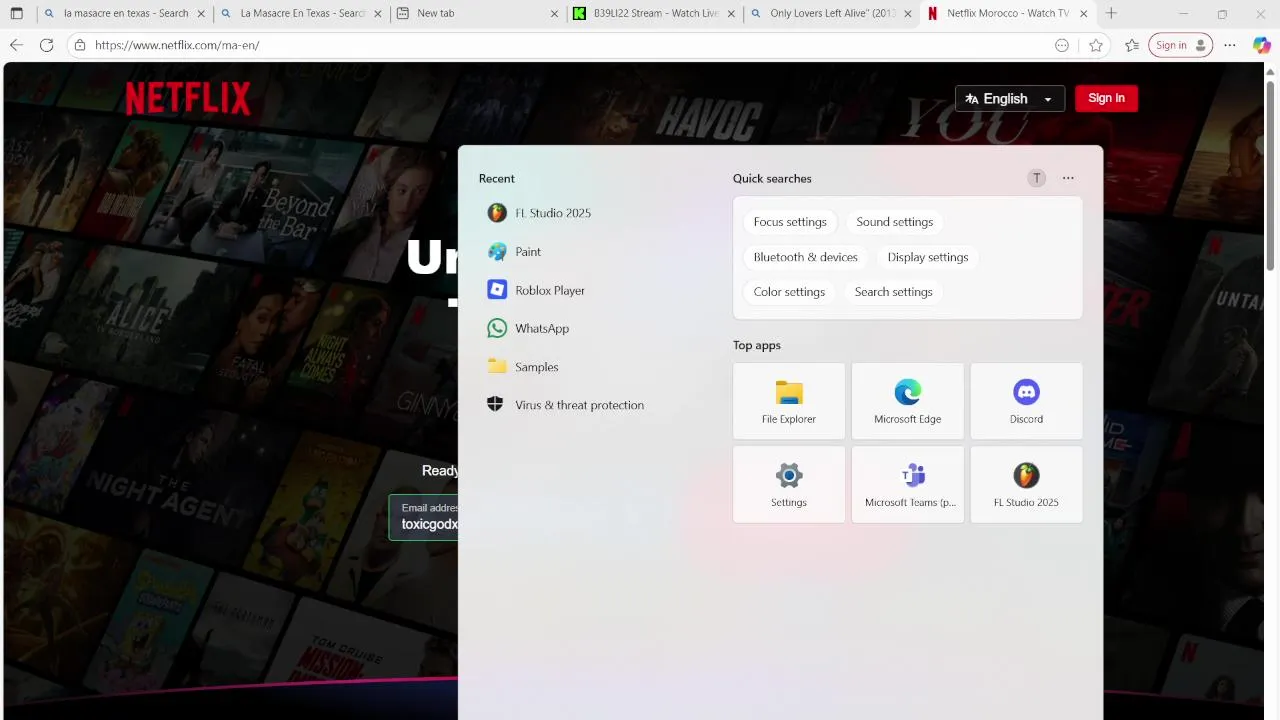Open a new browser tab
This screenshot has width=1280, height=720.
[1111, 14]
